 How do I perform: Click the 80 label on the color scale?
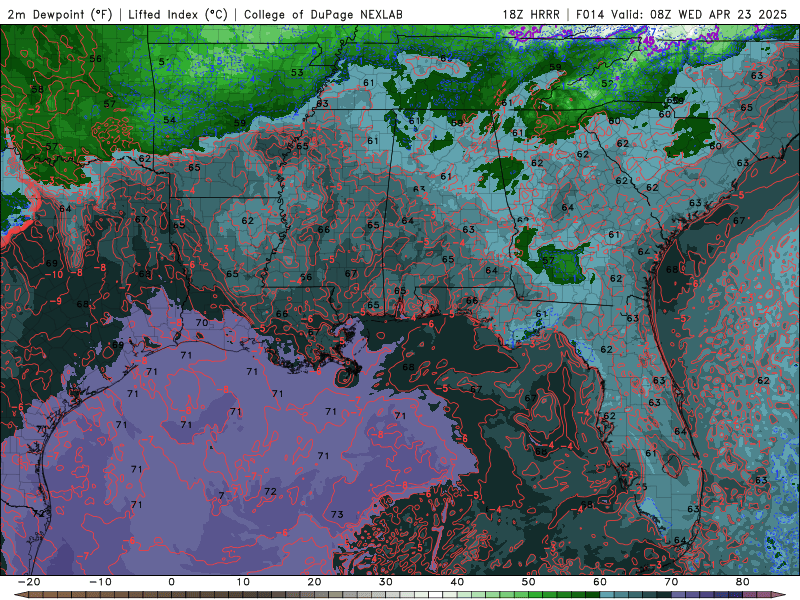click(x=743, y=582)
